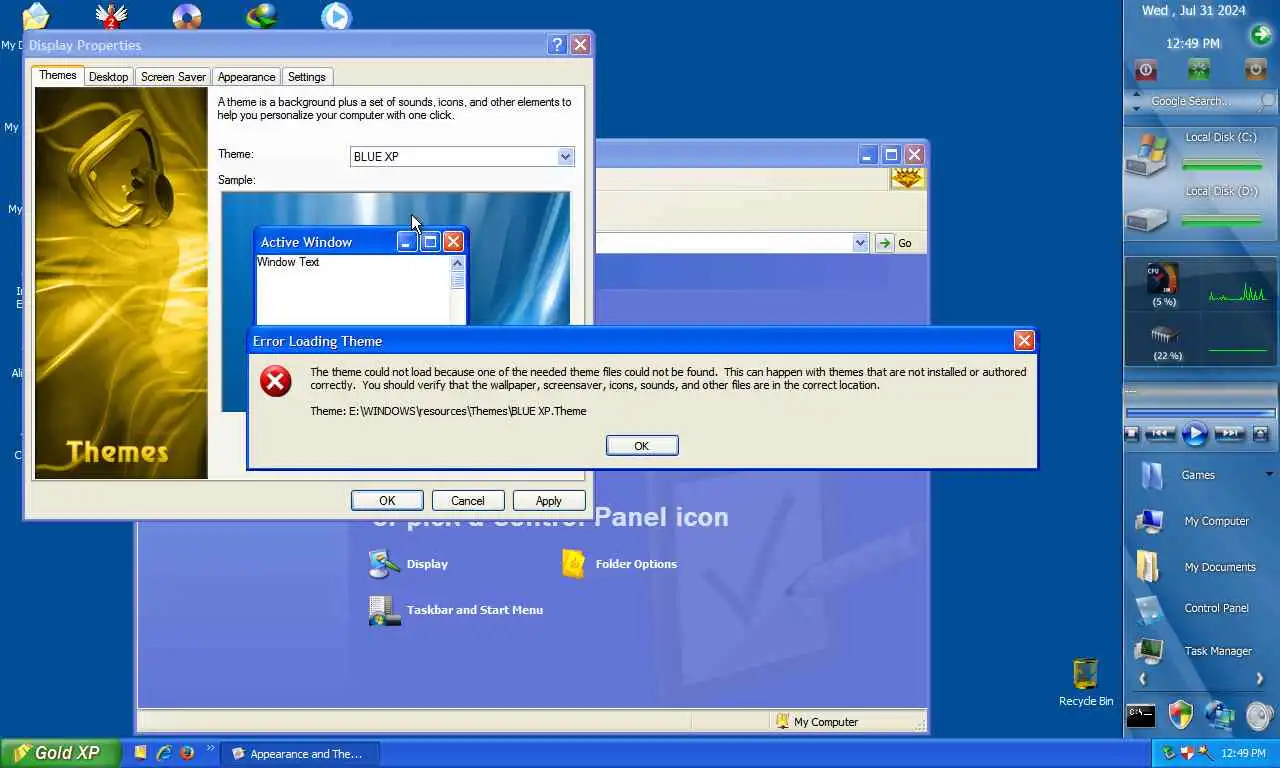The image size is (1280, 768).
Task: Click the Gold XP start button
Action: [60, 753]
